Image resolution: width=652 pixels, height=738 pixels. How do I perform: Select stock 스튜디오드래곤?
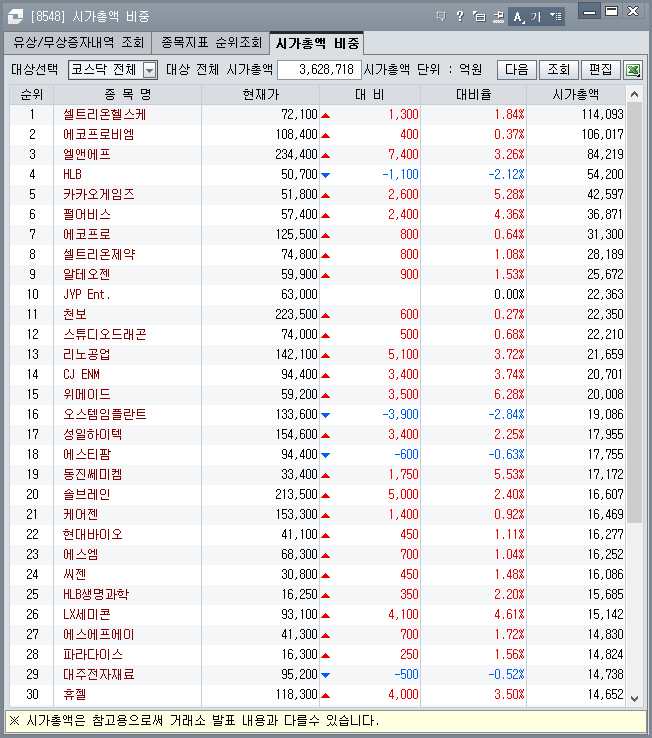105,335
